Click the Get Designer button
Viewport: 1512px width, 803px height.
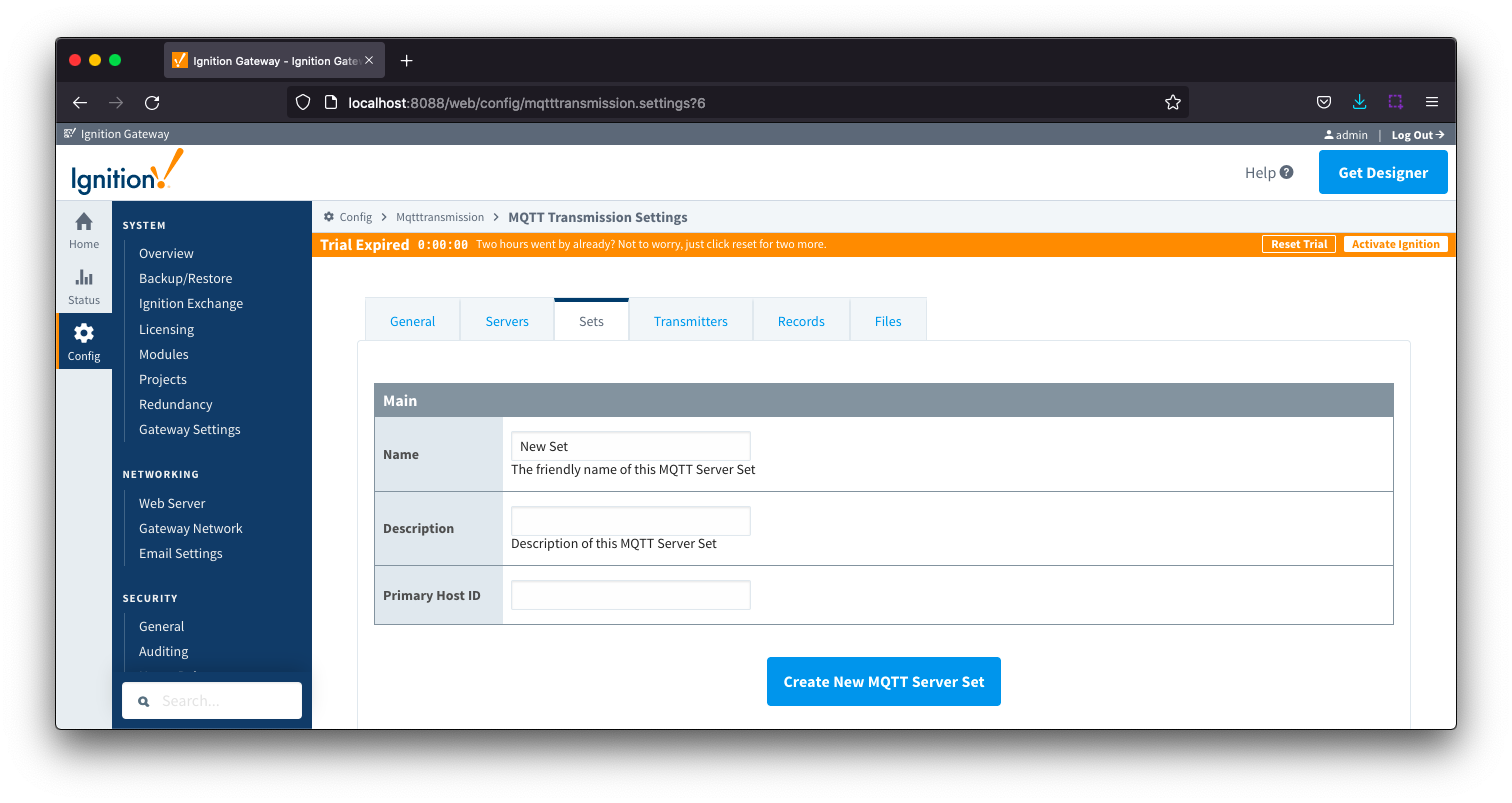(1383, 172)
